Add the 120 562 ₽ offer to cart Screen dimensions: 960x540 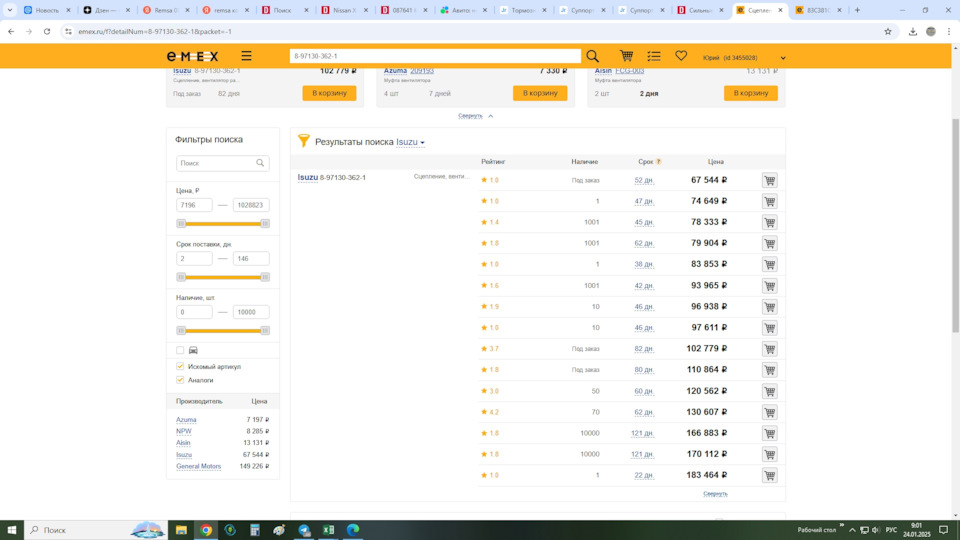[770, 391]
